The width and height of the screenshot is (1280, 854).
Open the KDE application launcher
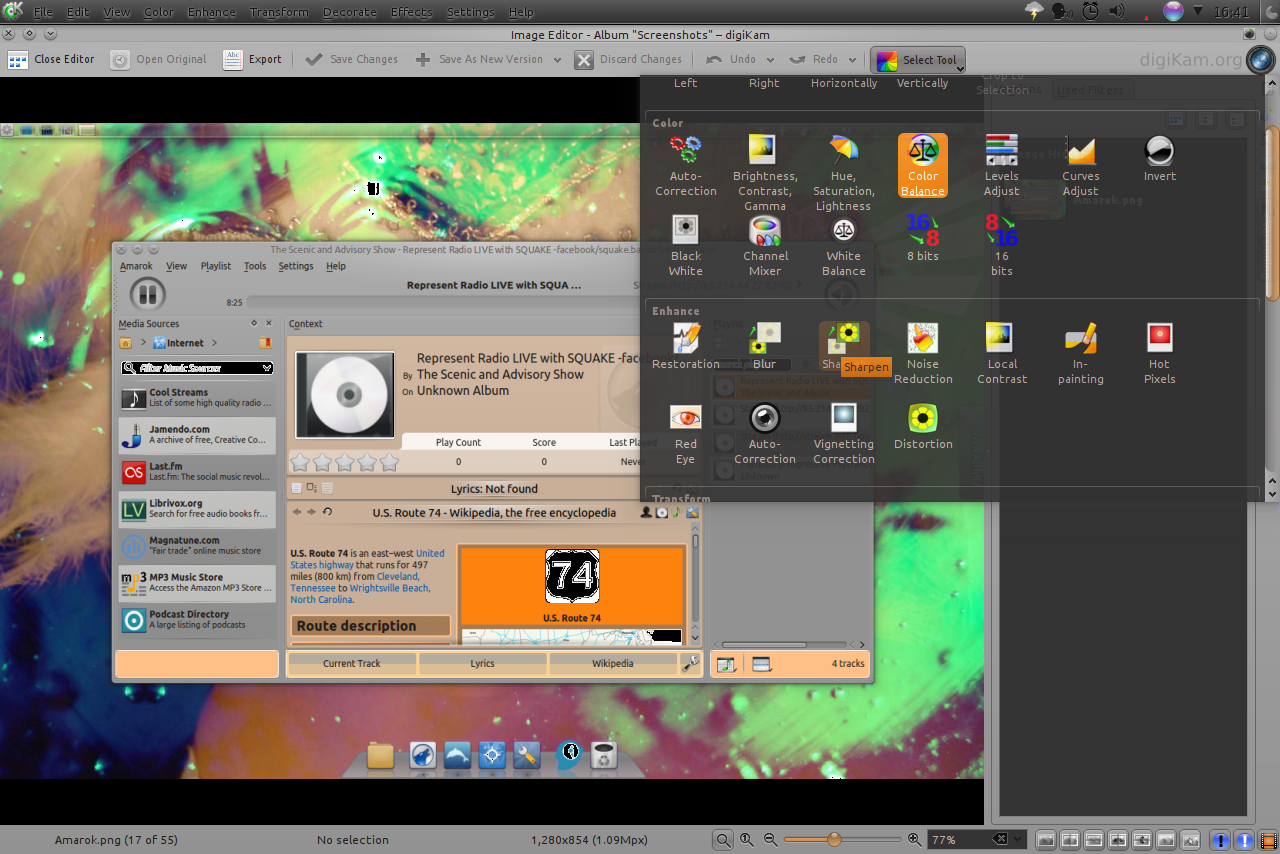coord(13,12)
